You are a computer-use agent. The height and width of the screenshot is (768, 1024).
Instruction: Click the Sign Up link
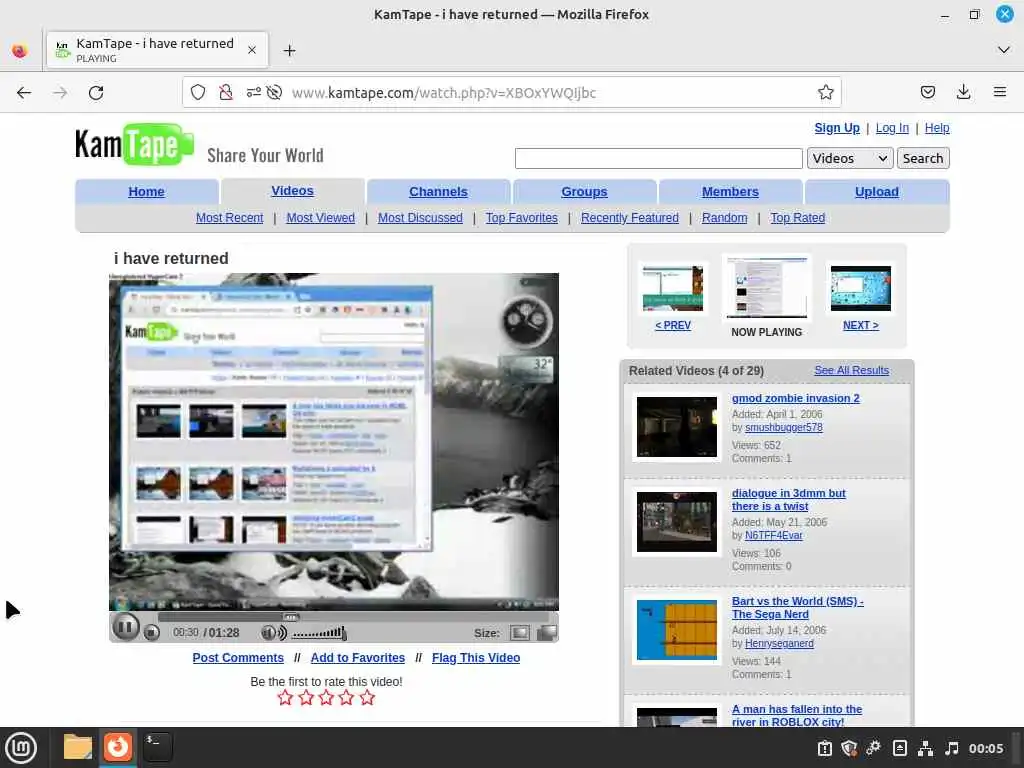click(x=837, y=128)
